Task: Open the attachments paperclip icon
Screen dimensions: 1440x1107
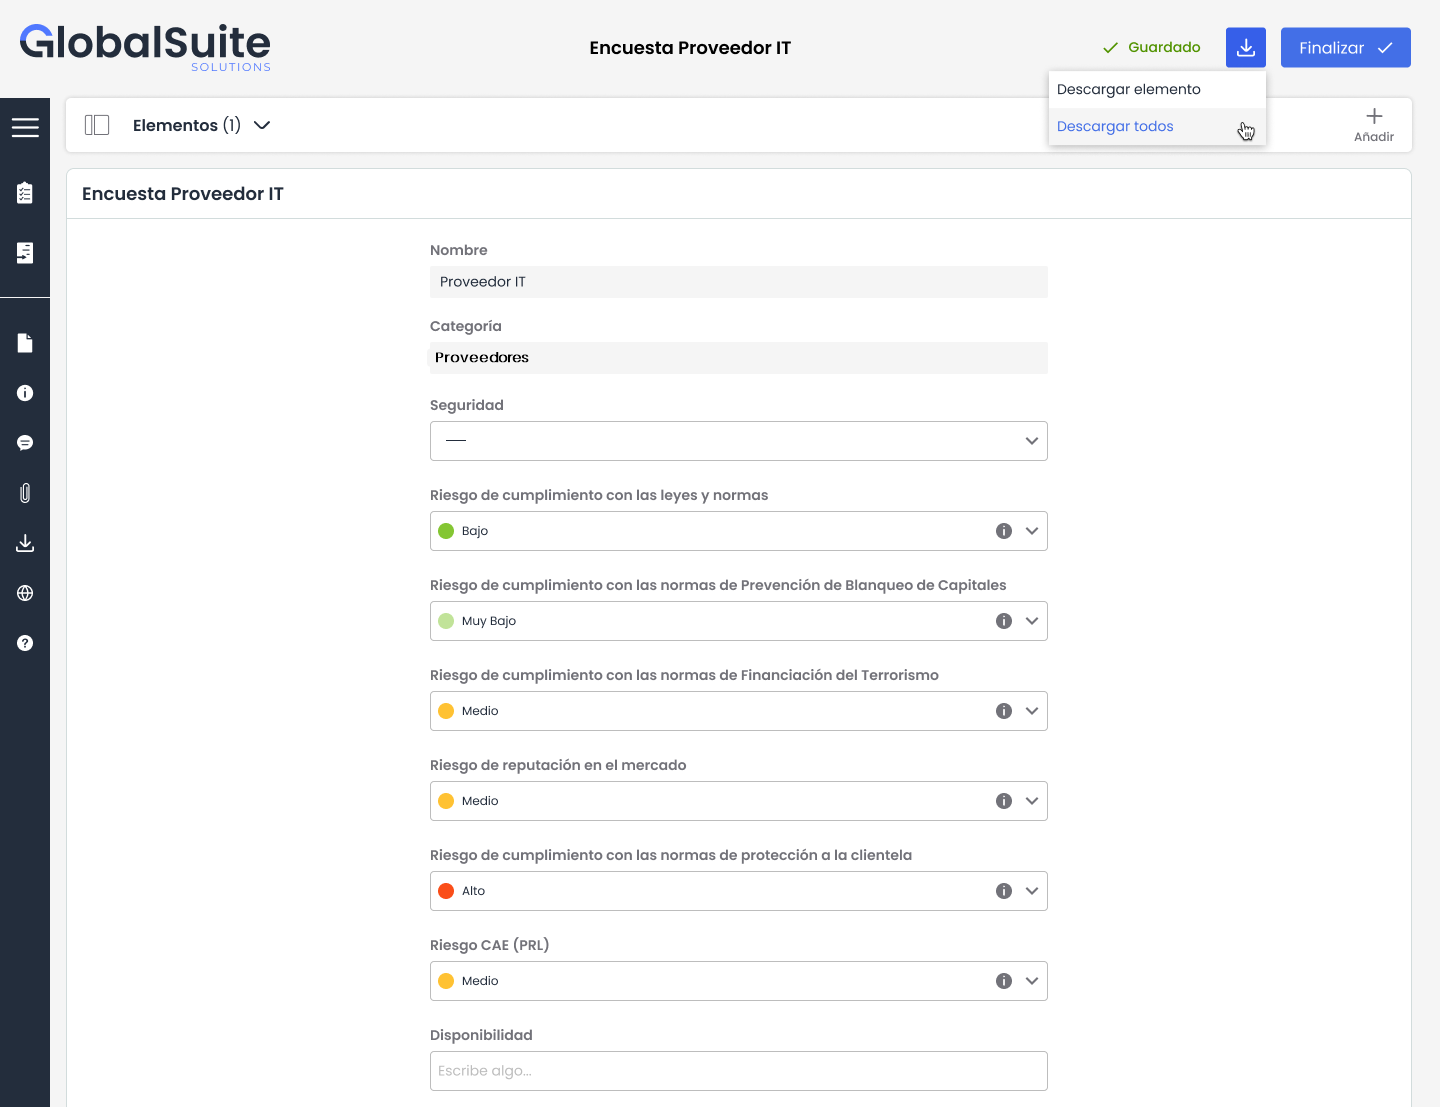Action: click(25, 493)
